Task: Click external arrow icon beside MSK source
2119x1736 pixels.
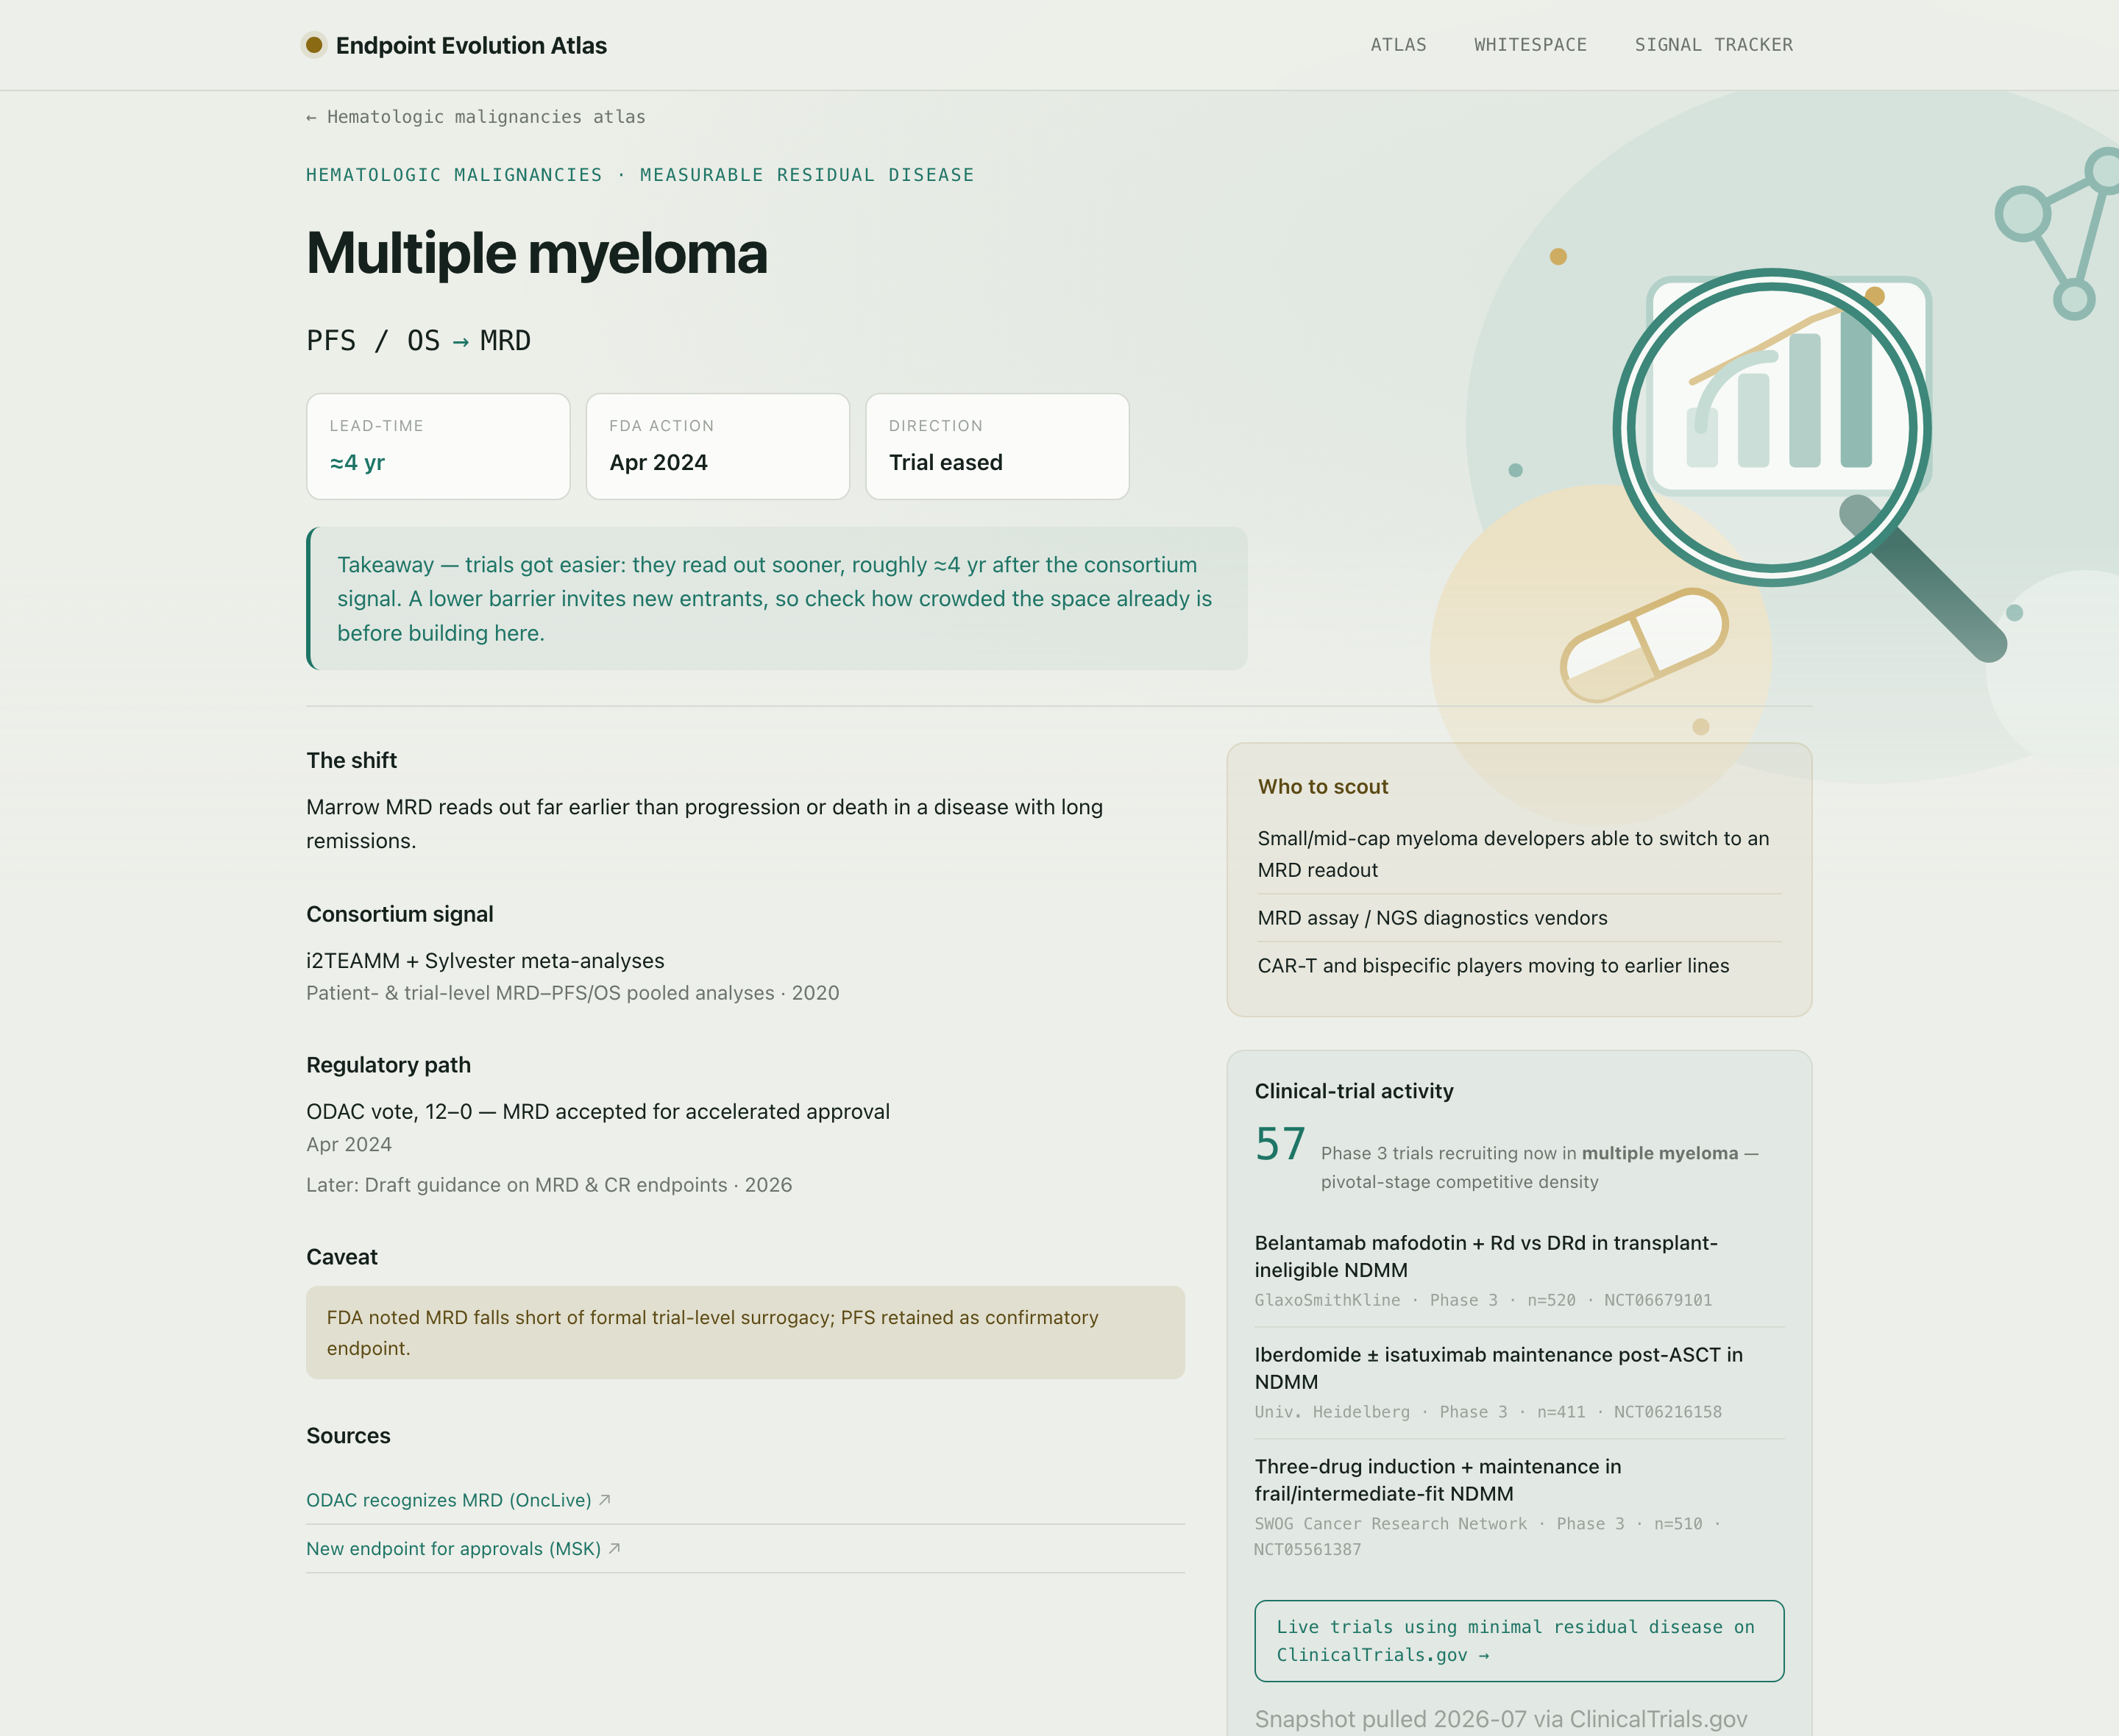Action: click(615, 1548)
